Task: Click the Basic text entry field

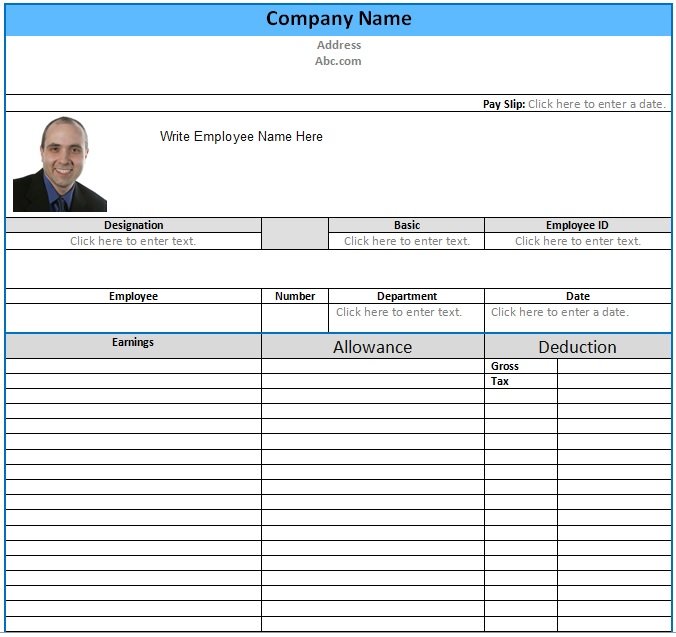Action: pyautogui.click(x=407, y=241)
